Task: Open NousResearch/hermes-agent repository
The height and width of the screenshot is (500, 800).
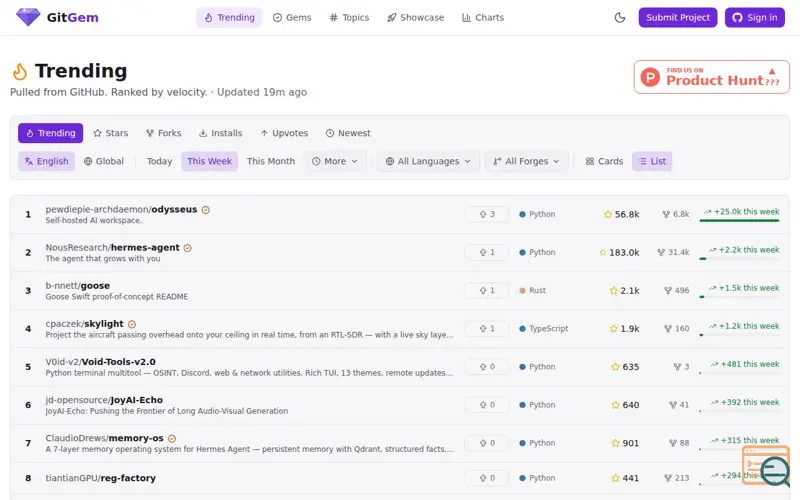Action: click(112, 247)
